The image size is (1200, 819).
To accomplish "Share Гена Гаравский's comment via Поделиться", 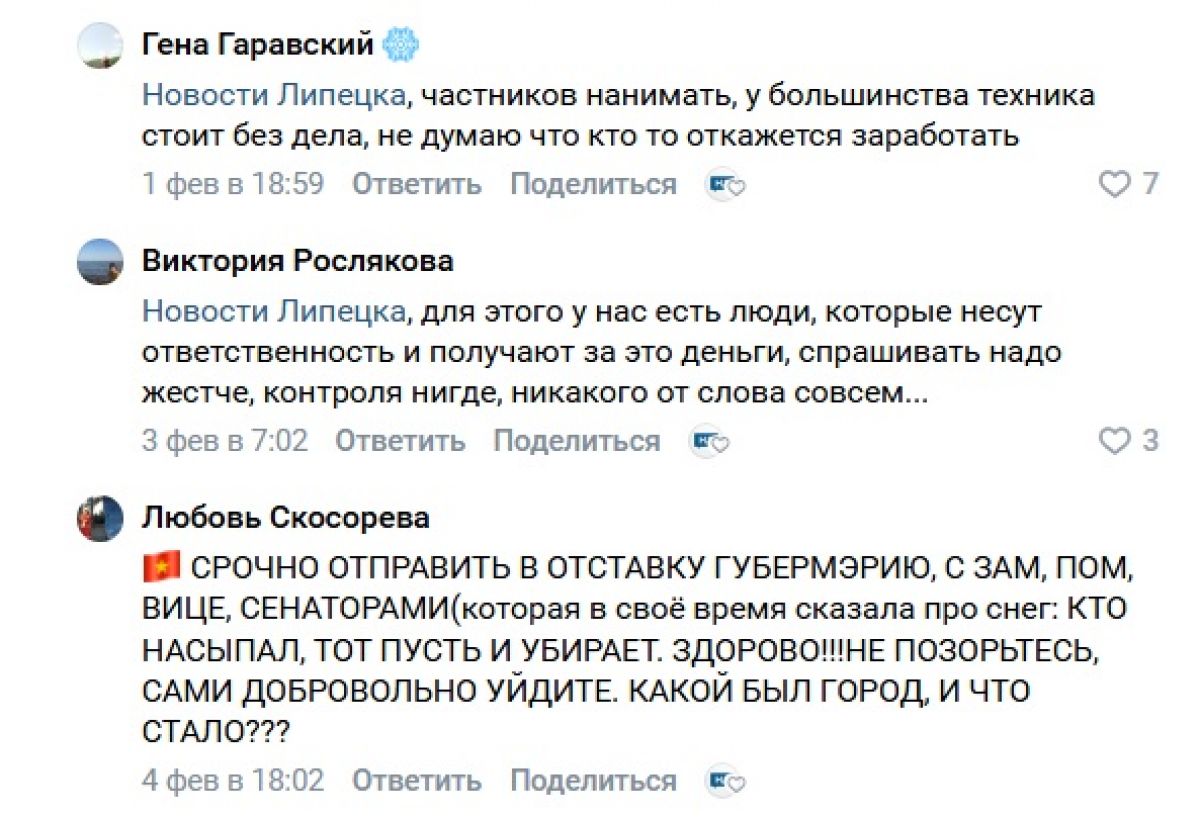I will pyautogui.click(x=593, y=185).
